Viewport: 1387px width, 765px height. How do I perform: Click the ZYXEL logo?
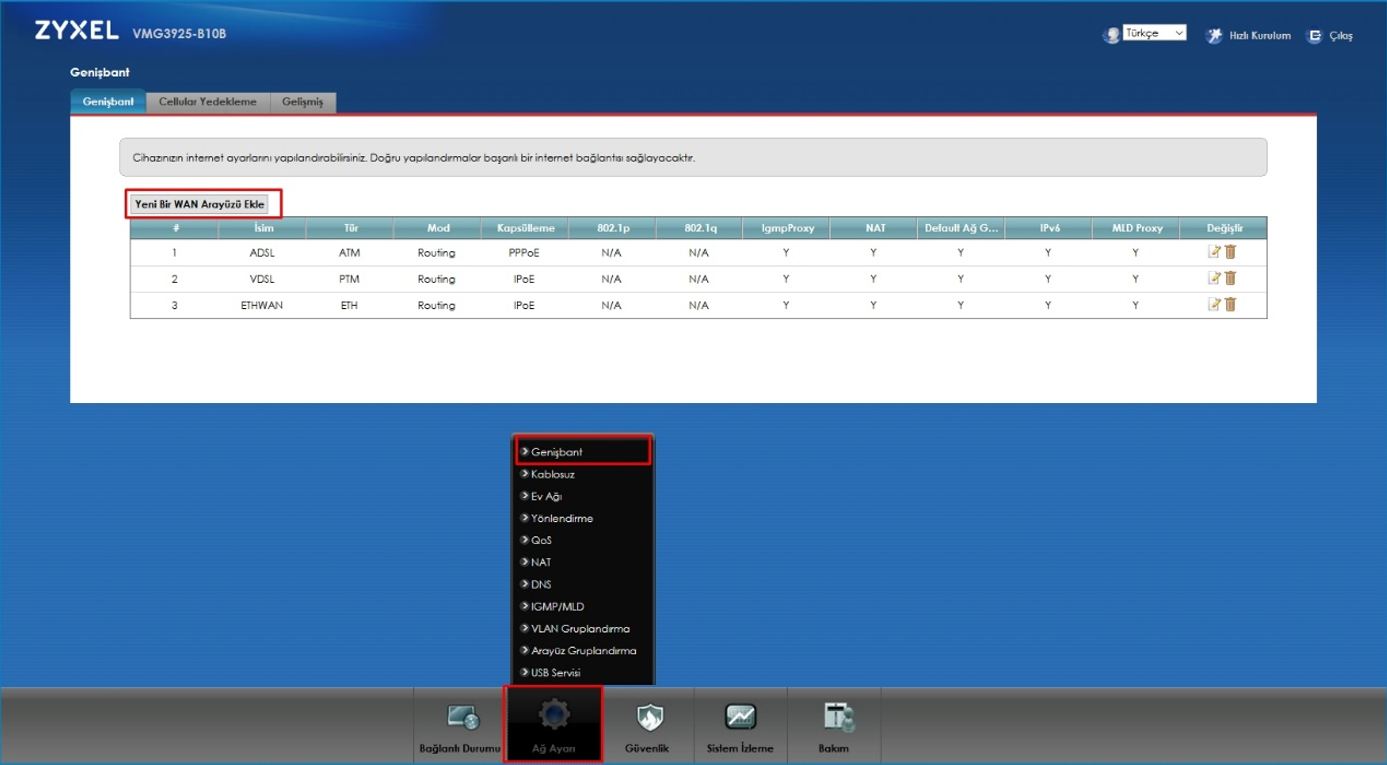click(x=76, y=31)
